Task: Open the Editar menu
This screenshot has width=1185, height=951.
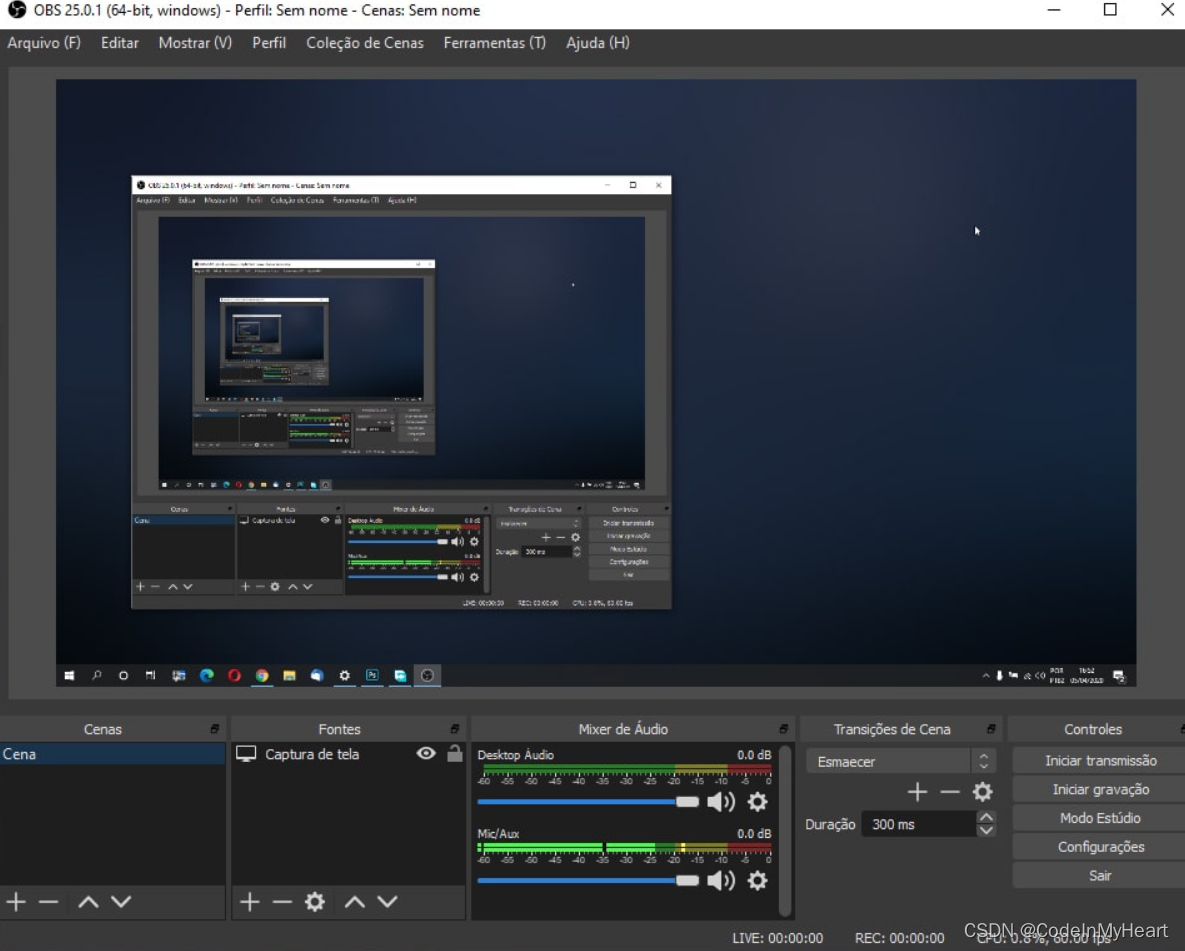Action: tap(119, 43)
